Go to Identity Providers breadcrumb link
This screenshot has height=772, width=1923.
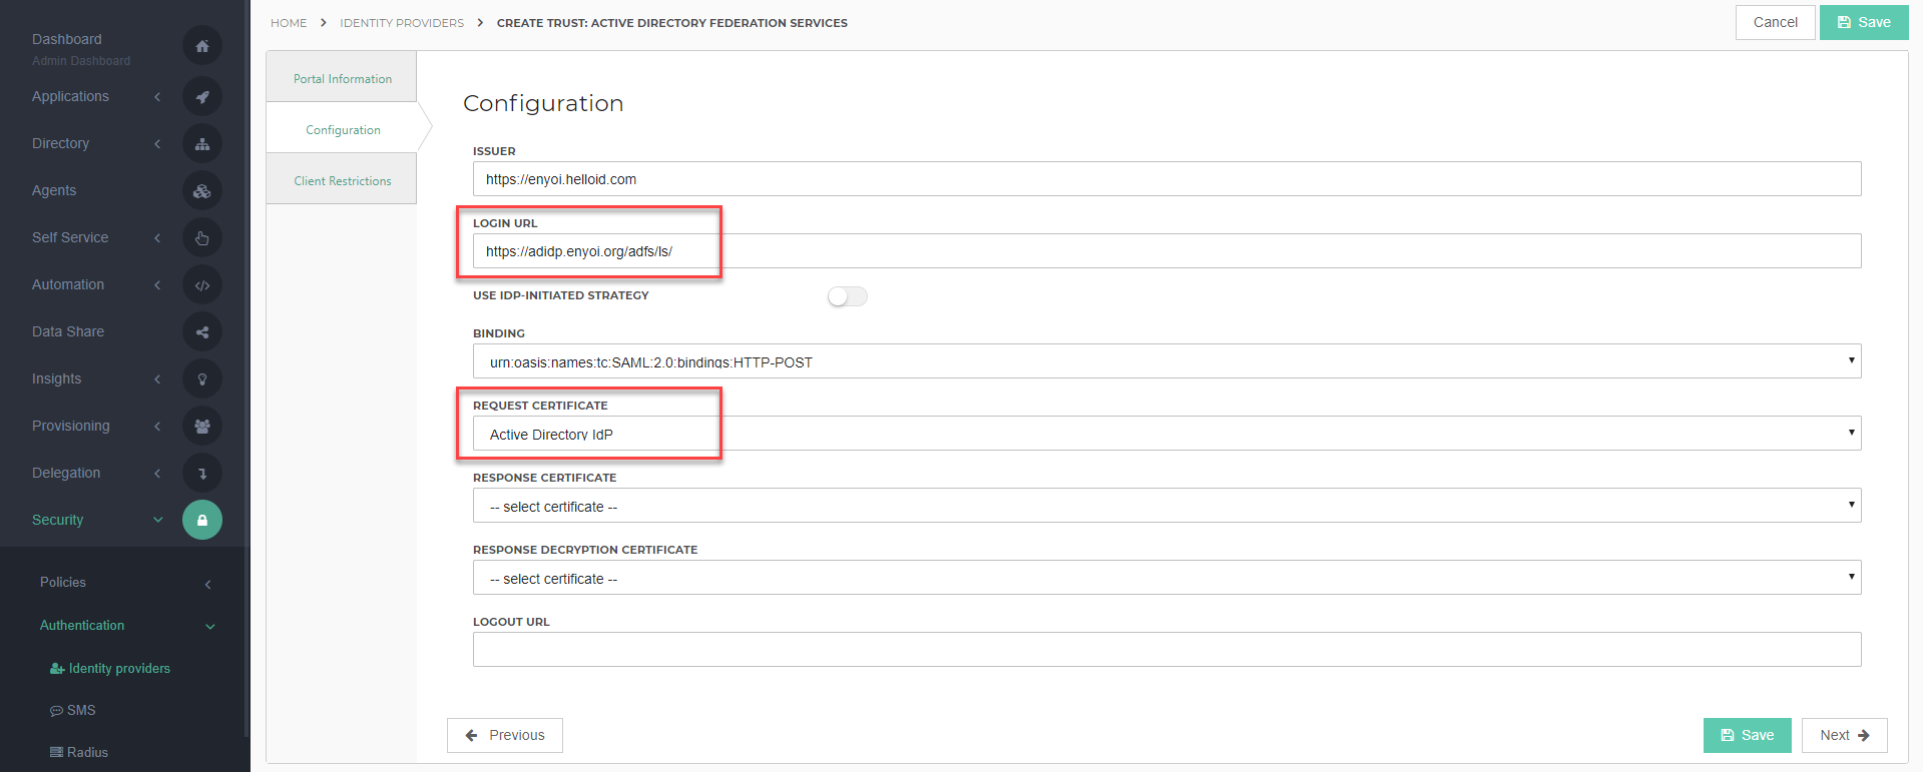pyautogui.click(x=402, y=22)
